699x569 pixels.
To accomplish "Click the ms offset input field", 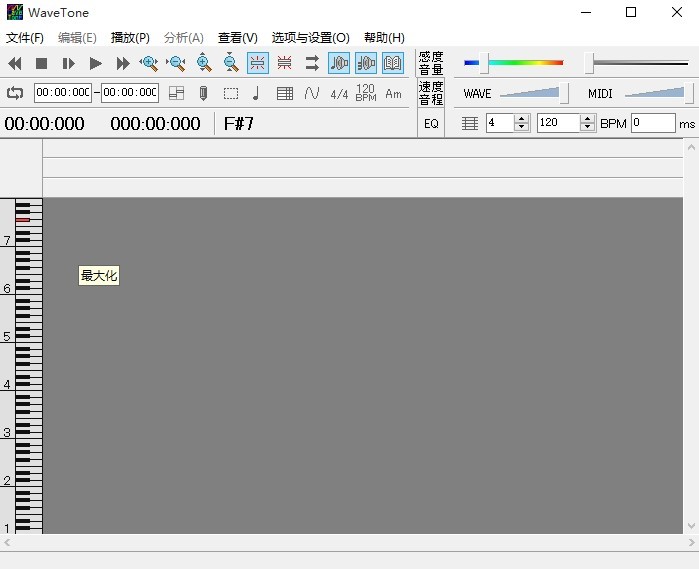I will pos(652,123).
